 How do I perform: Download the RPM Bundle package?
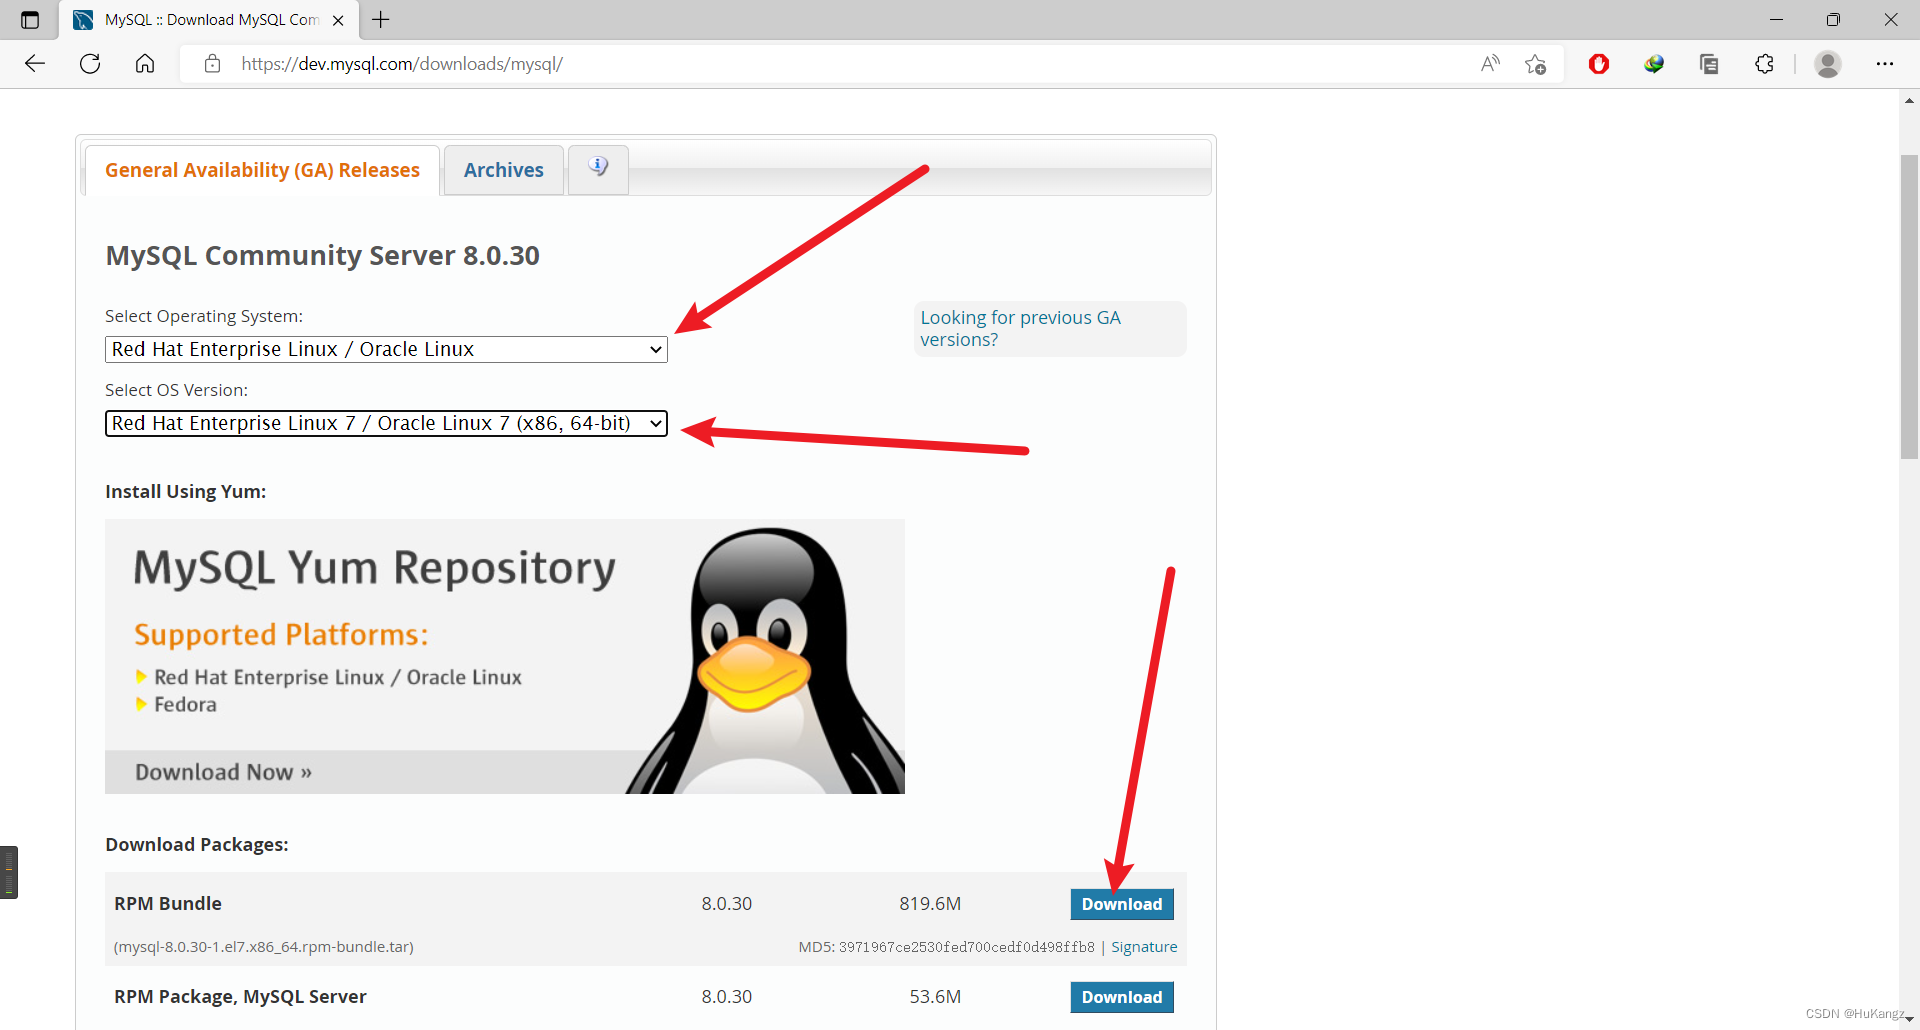click(1122, 904)
